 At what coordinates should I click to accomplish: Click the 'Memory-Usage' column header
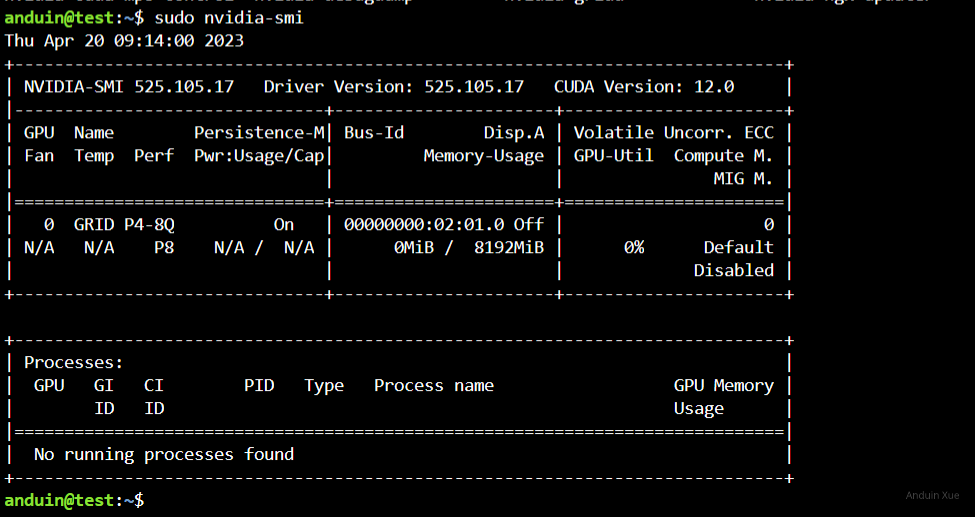[x=483, y=156]
